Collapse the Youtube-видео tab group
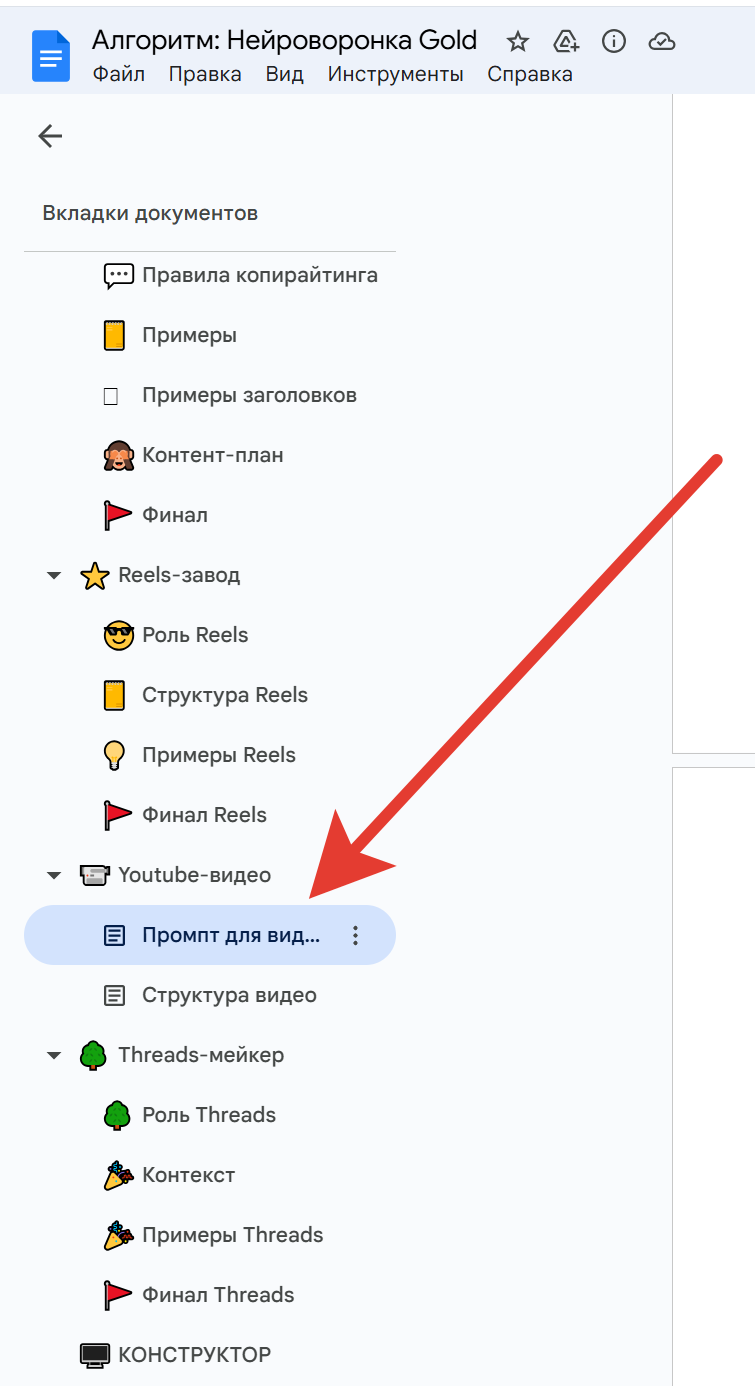The width and height of the screenshot is (755, 1386). (x=54, y=875)
